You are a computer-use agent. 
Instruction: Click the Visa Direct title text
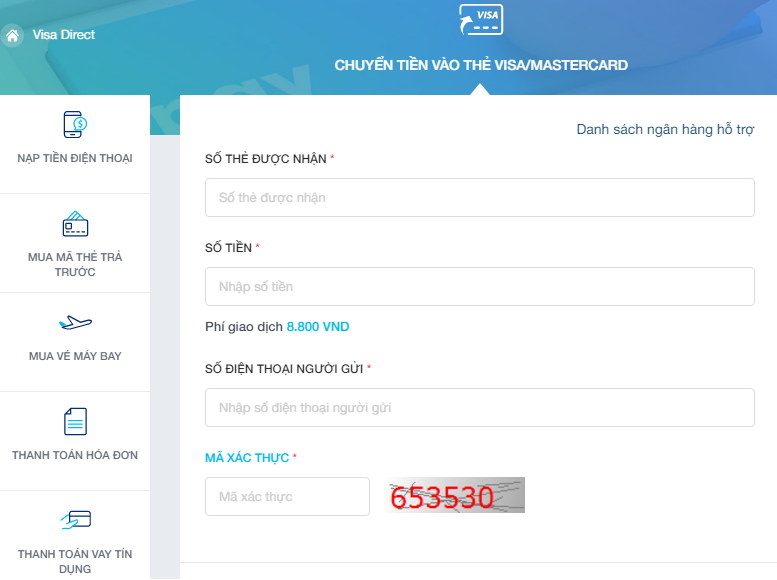pos(63,35)
